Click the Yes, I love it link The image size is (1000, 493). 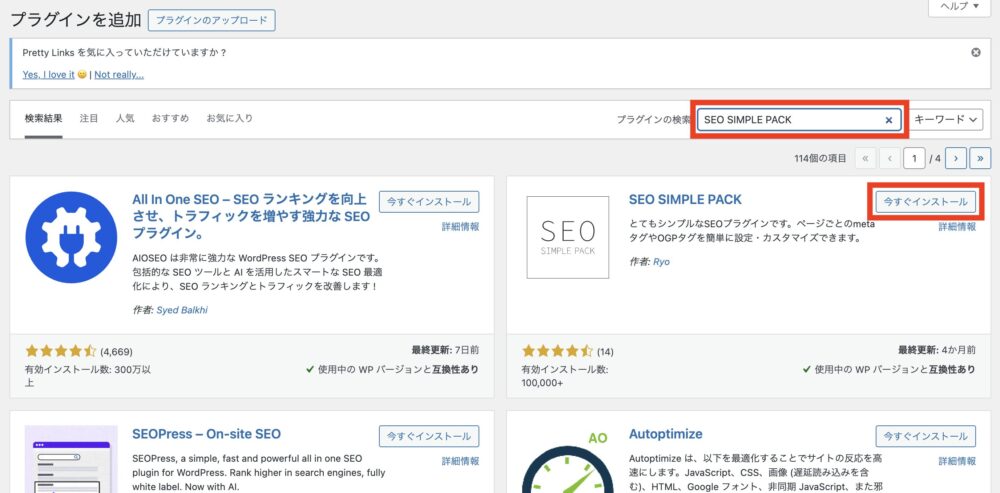[x=48, y=75]
